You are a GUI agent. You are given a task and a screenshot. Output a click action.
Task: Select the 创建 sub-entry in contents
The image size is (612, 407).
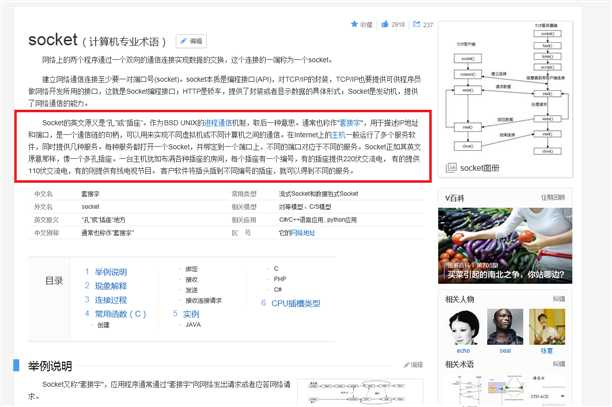pyautogui.click(x=103, y=325)
